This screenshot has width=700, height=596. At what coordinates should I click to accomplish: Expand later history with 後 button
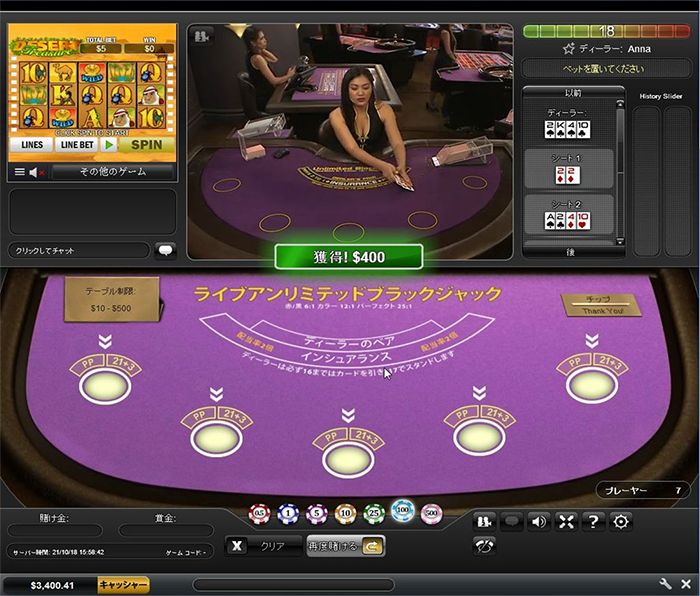(x=570, y=252)
